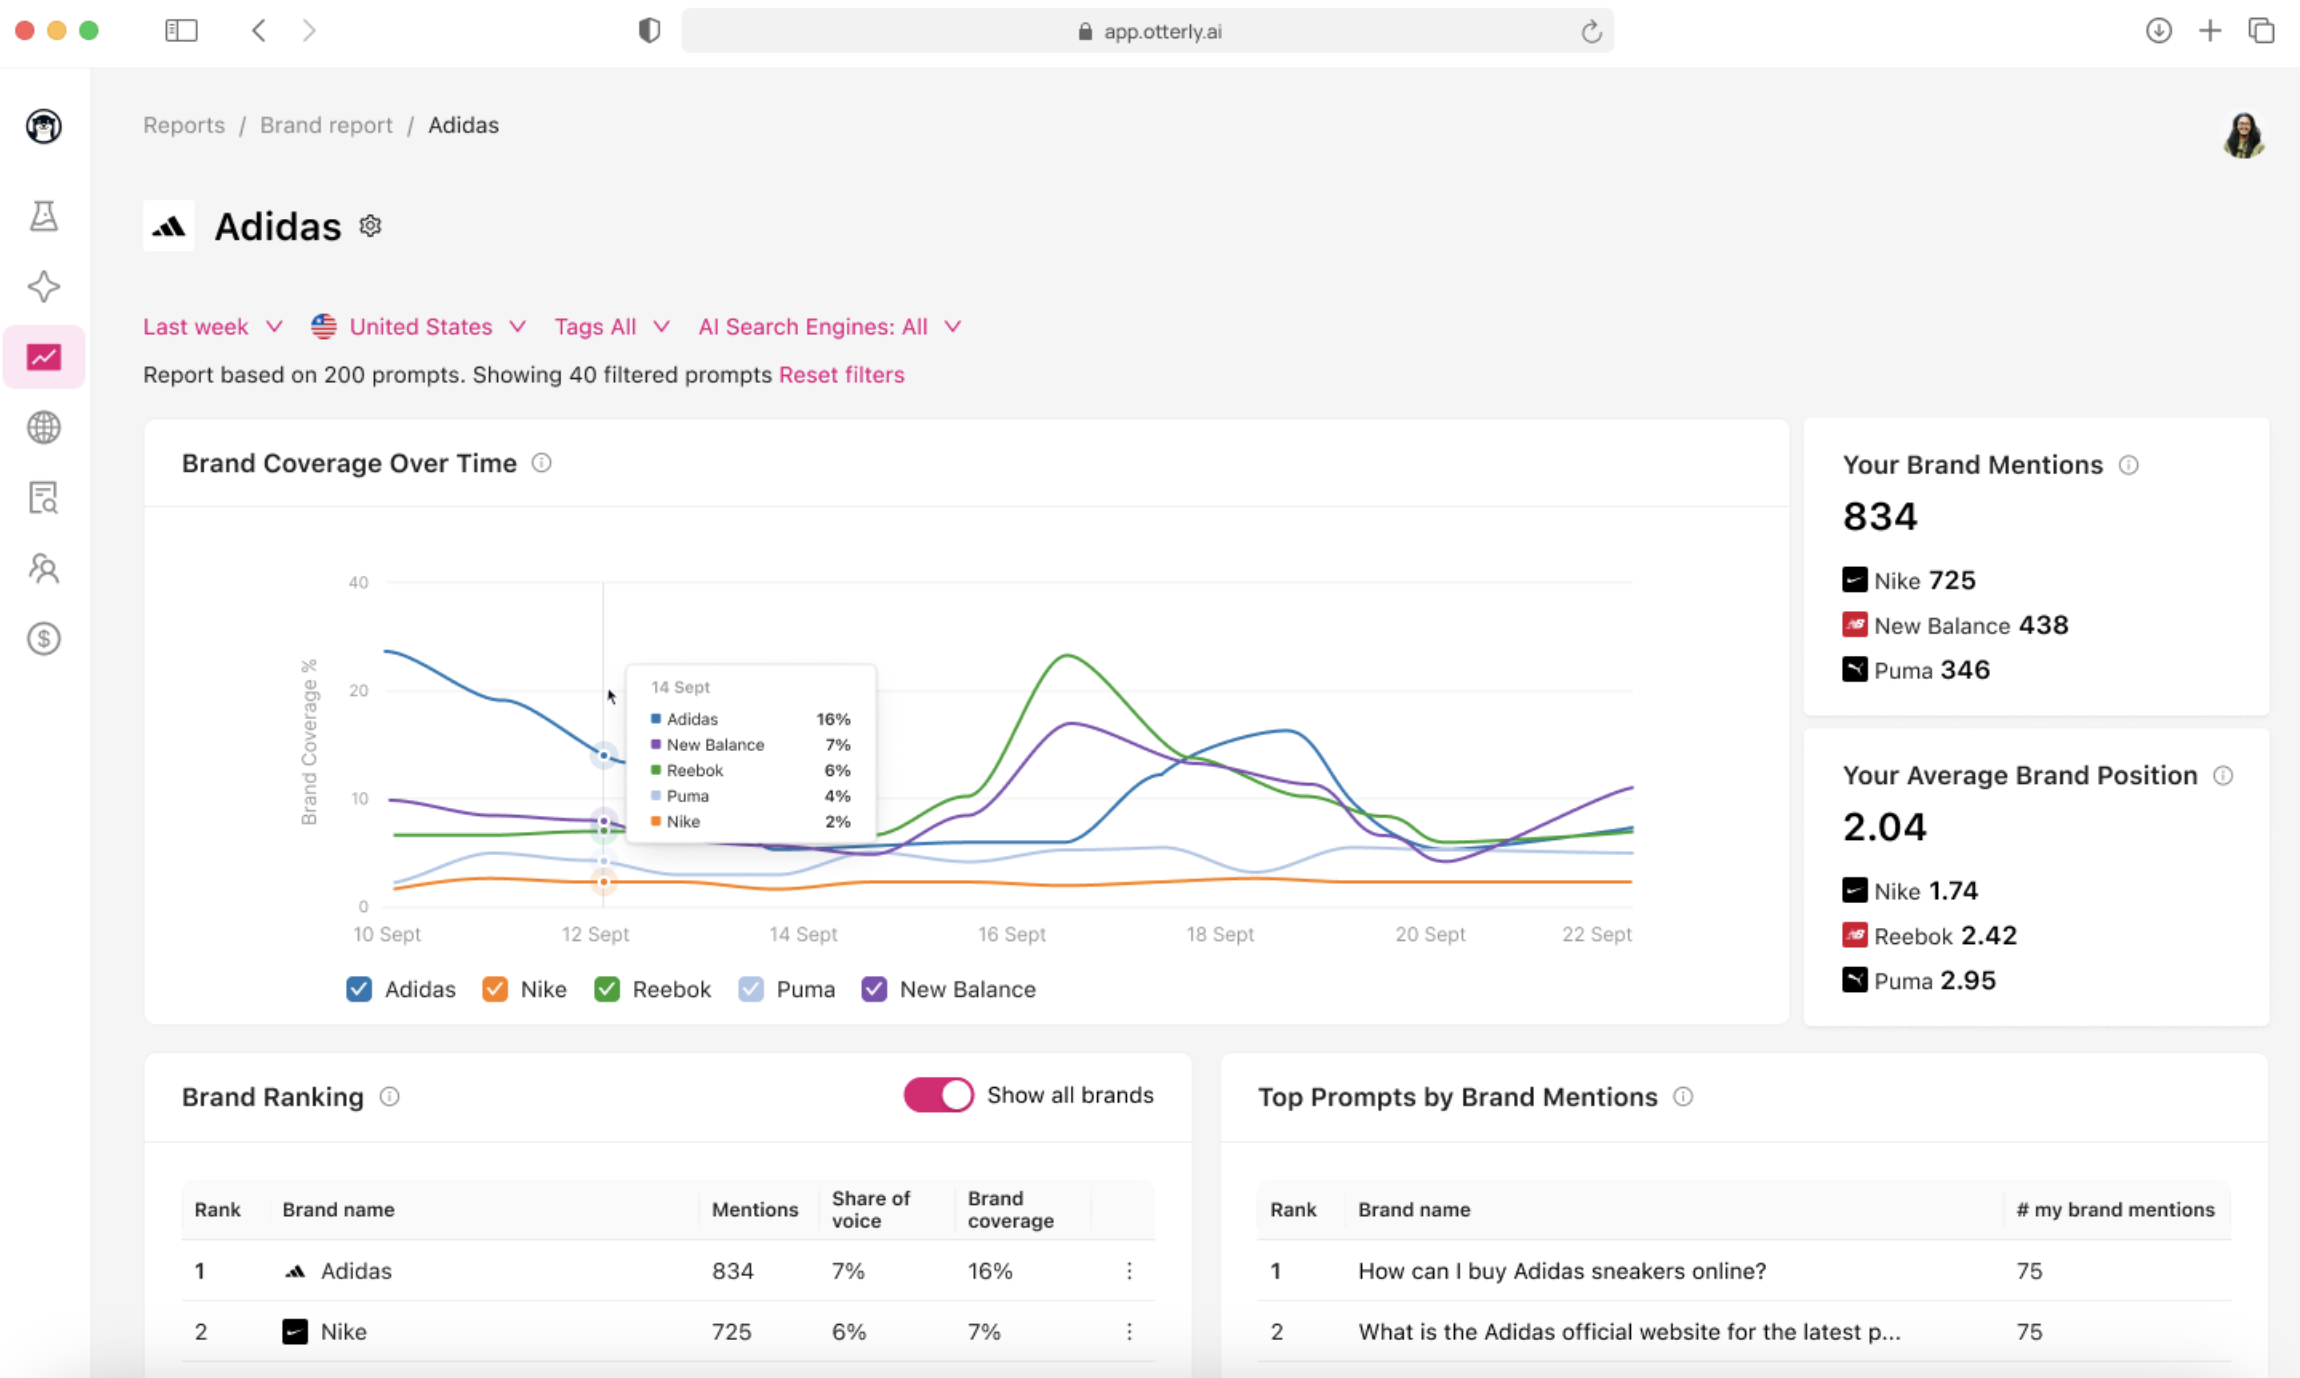Click the active analytics chart icon

click(43, 356)
